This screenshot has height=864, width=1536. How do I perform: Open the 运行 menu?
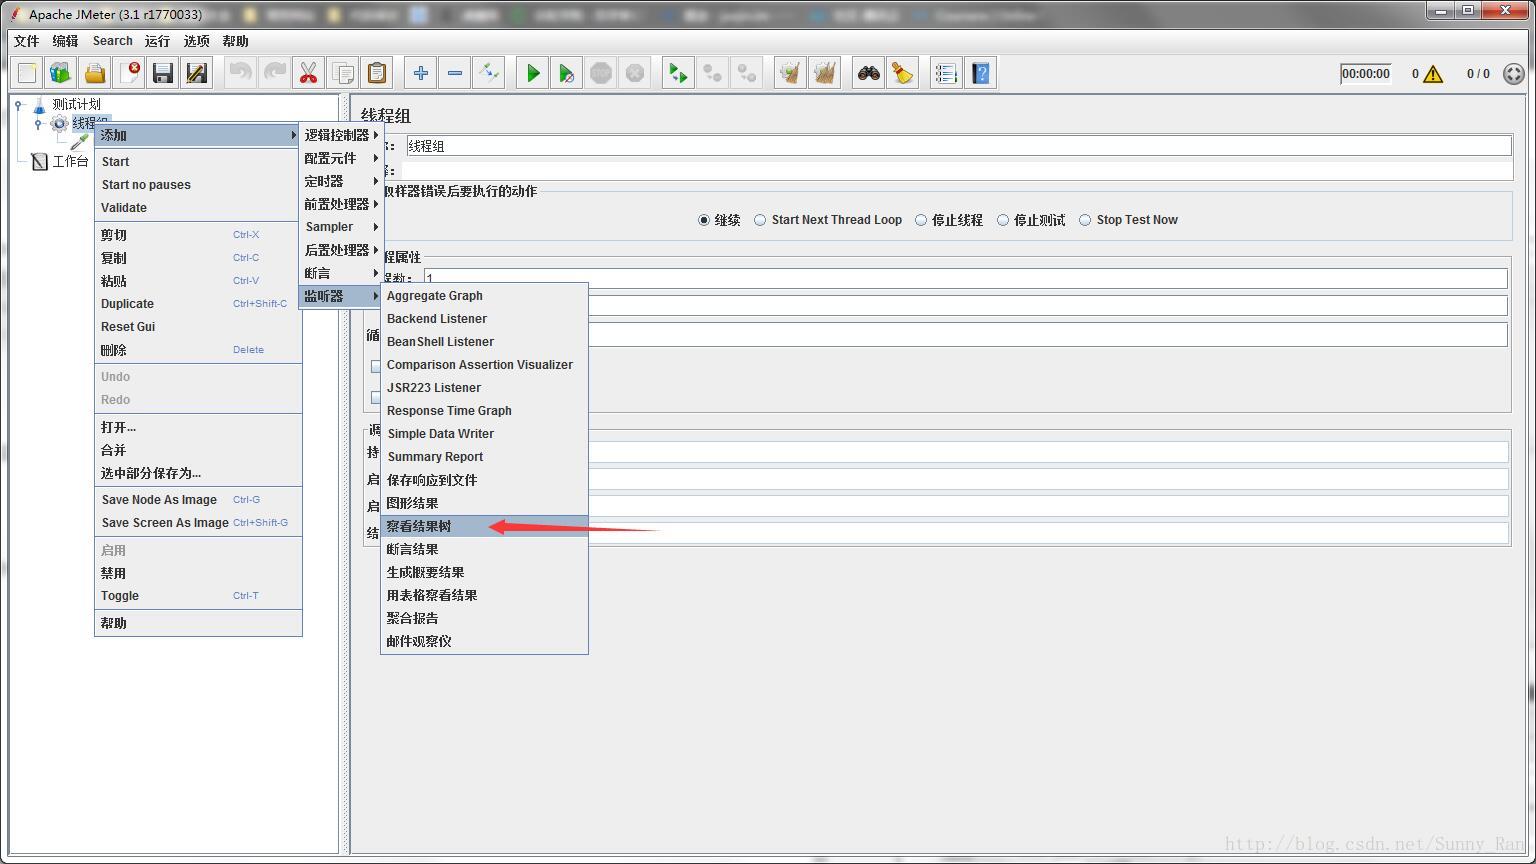click(157, 41)
